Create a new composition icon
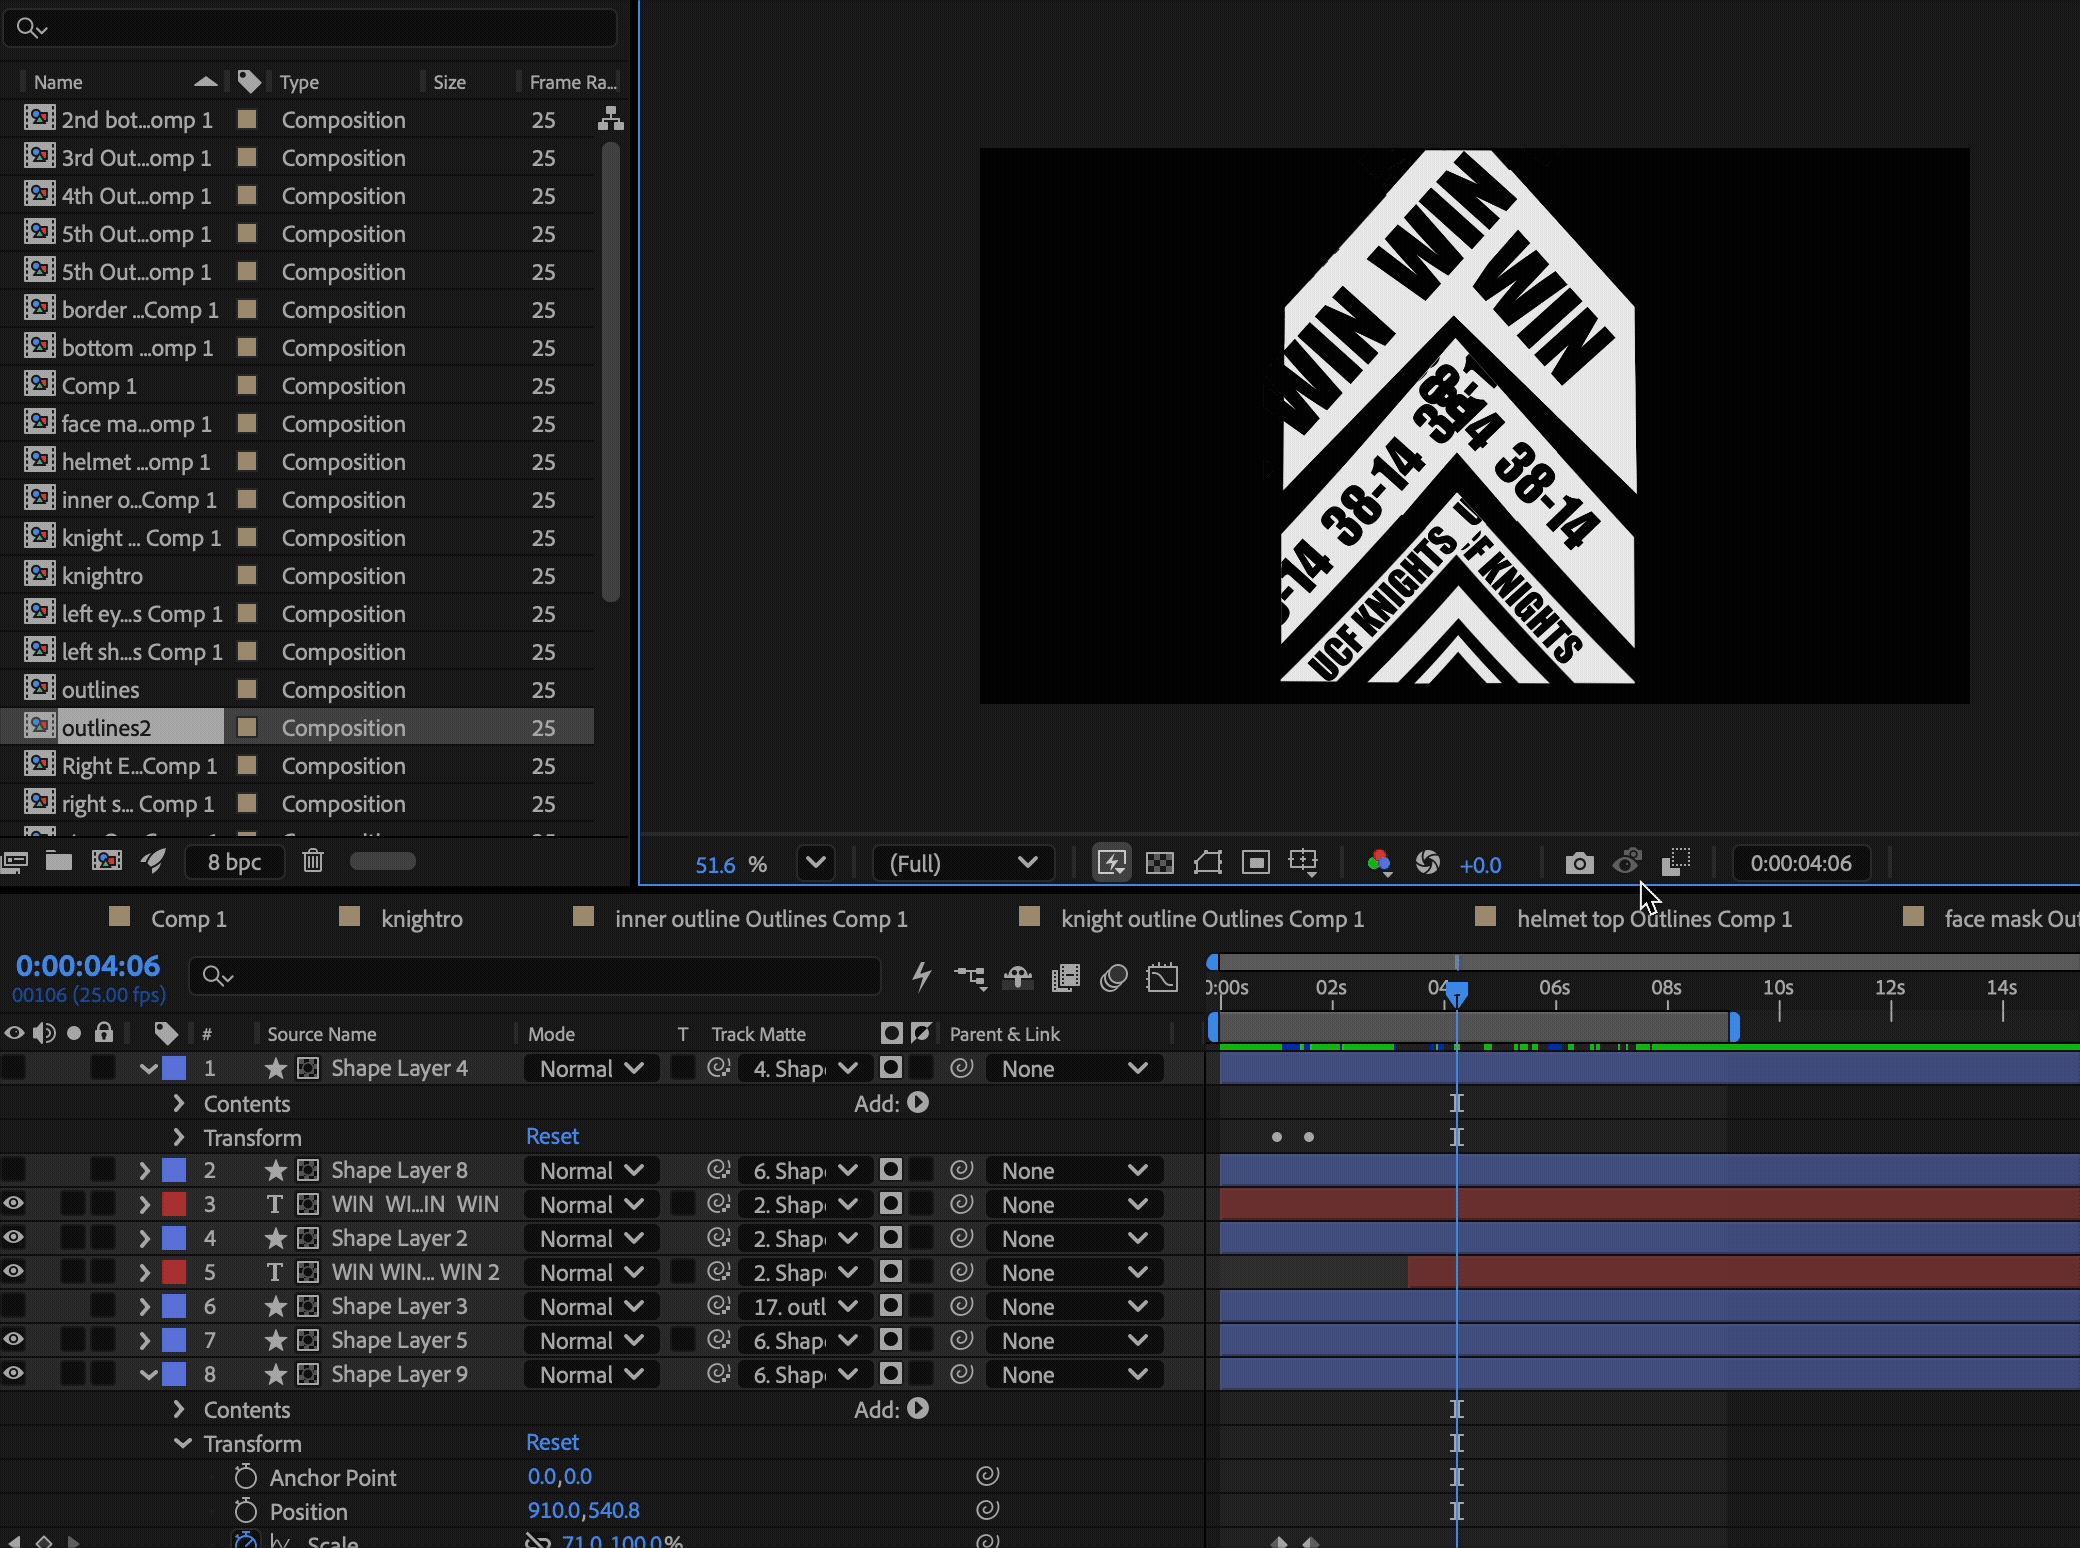The width and height of the screenshot is (2080, 1548). point(107,861)
